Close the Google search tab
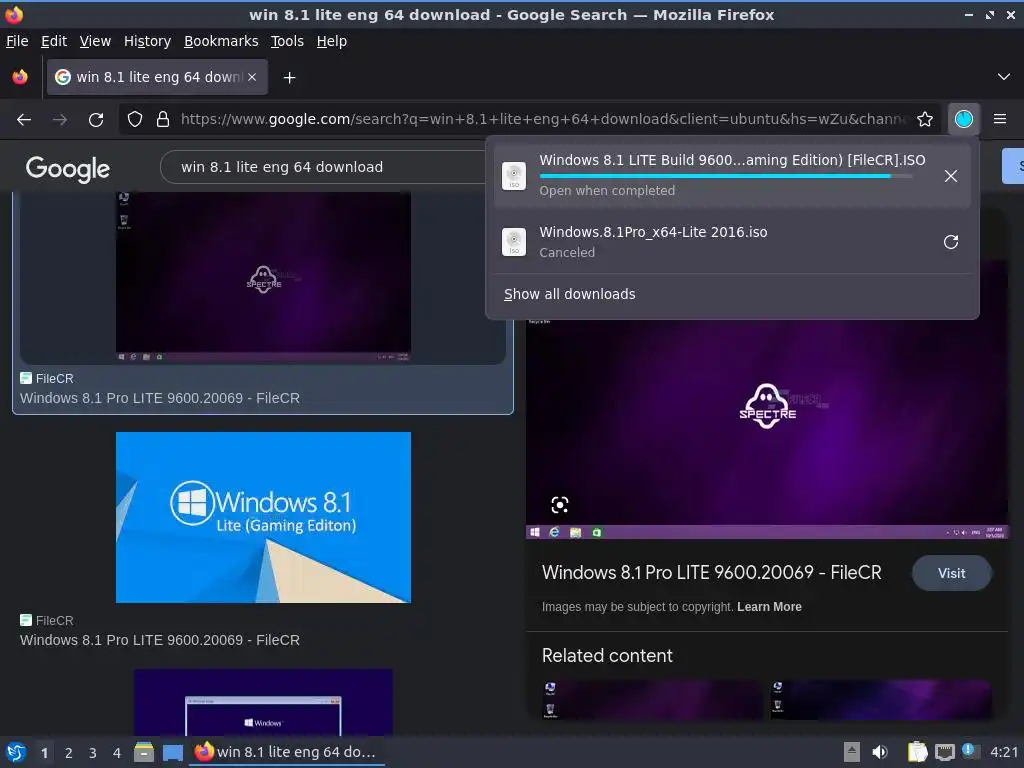The width and height of the screenshot is (1024, 768). point(252,77)
